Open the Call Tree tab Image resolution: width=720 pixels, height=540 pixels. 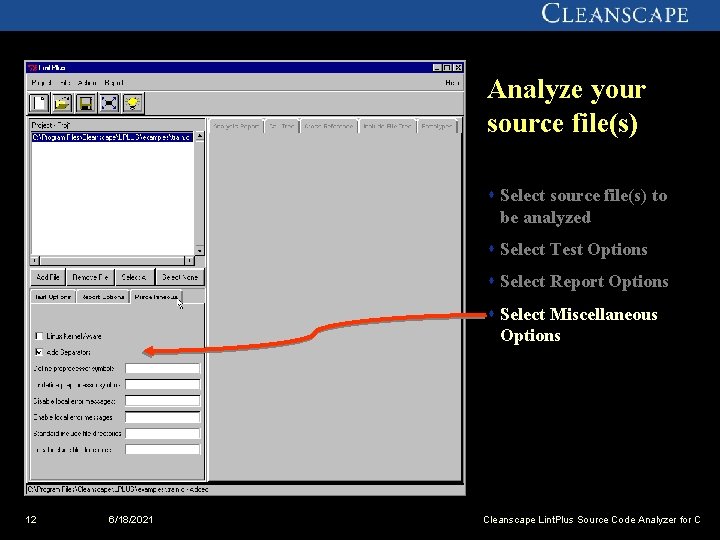tap(281, 126)
